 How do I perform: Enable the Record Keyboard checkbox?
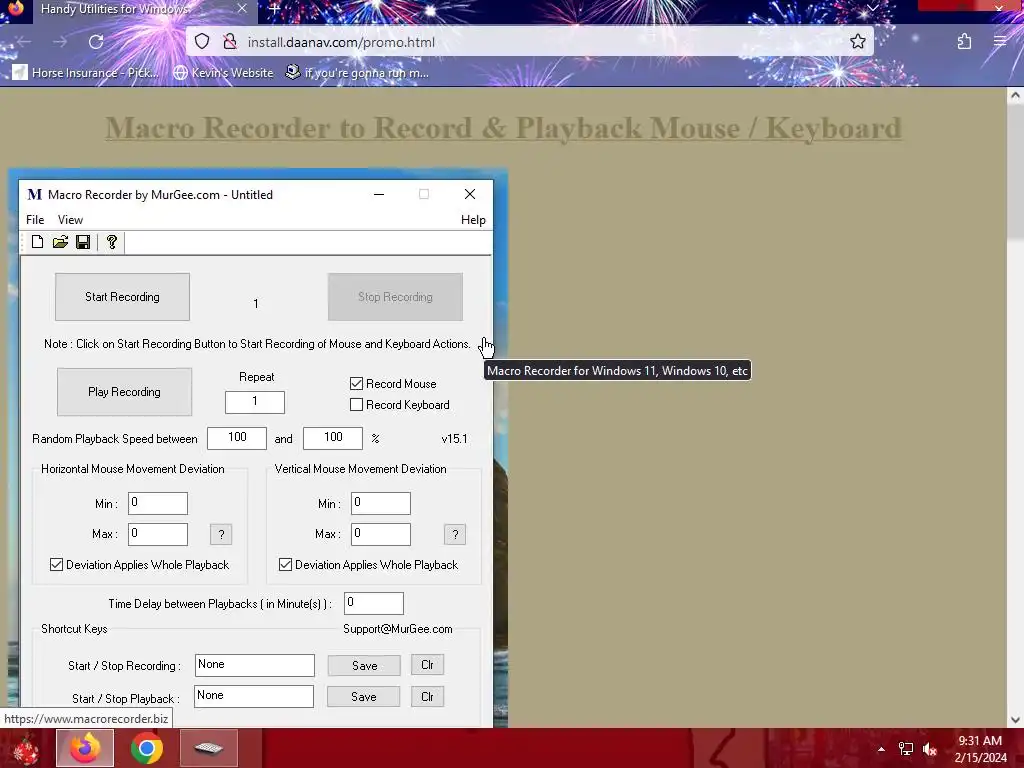tap(357, 405)
